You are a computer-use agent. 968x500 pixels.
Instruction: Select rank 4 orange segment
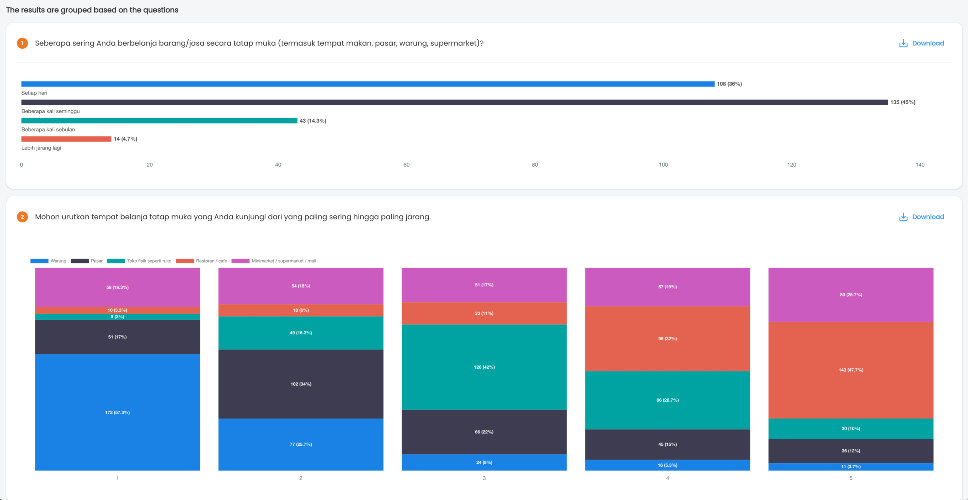pos(667,339)
